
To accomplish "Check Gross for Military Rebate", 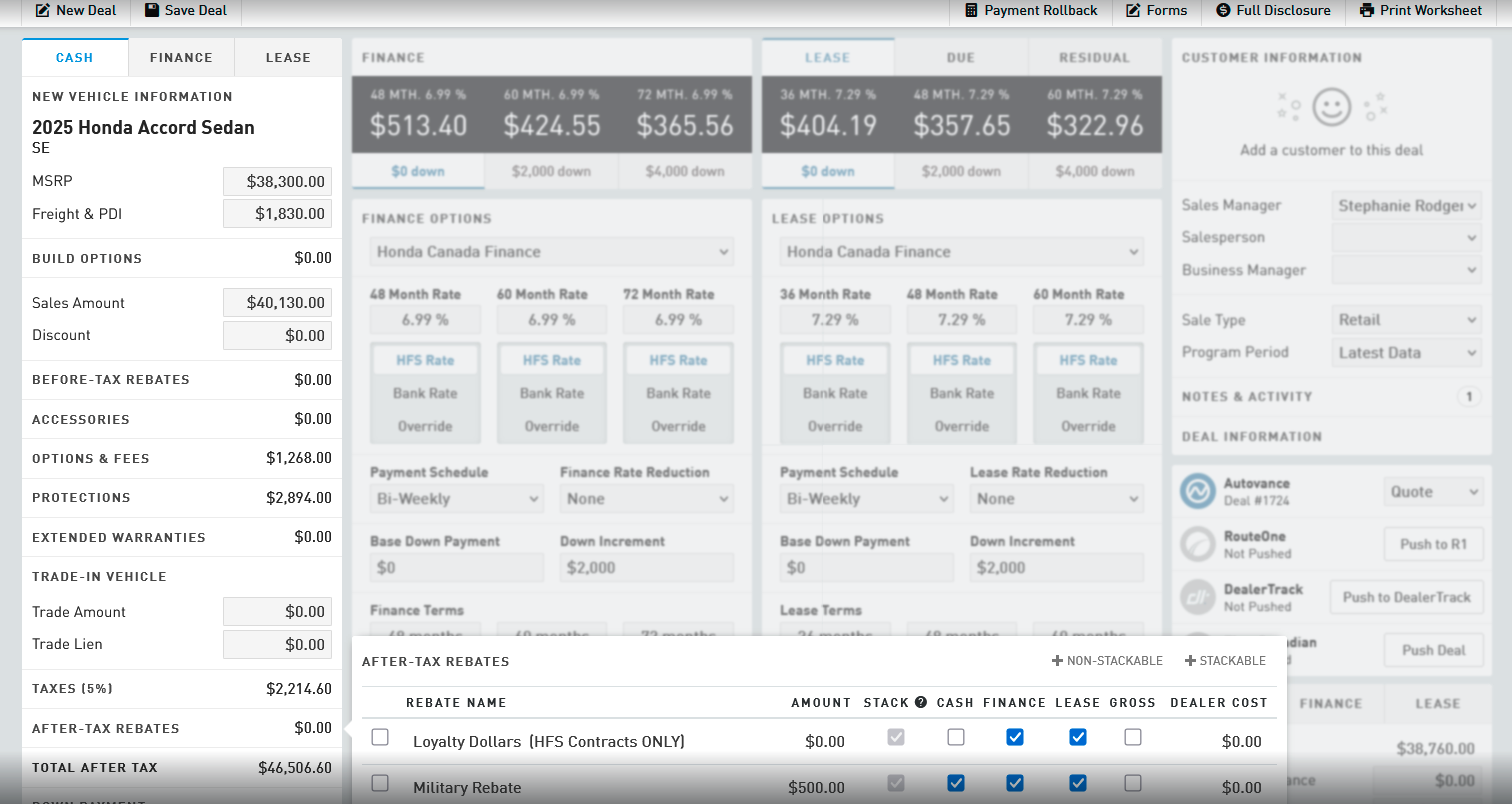I will [x=1133, y=783].
